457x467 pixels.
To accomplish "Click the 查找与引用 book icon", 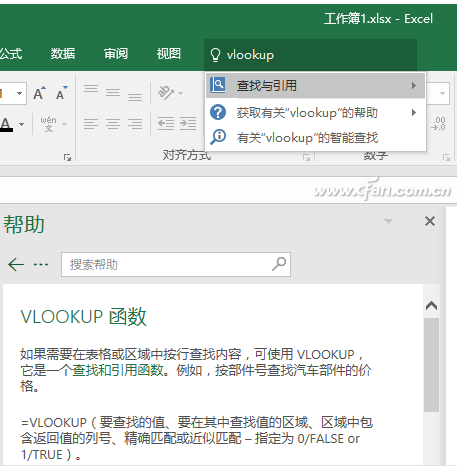I will click(218, 85).
